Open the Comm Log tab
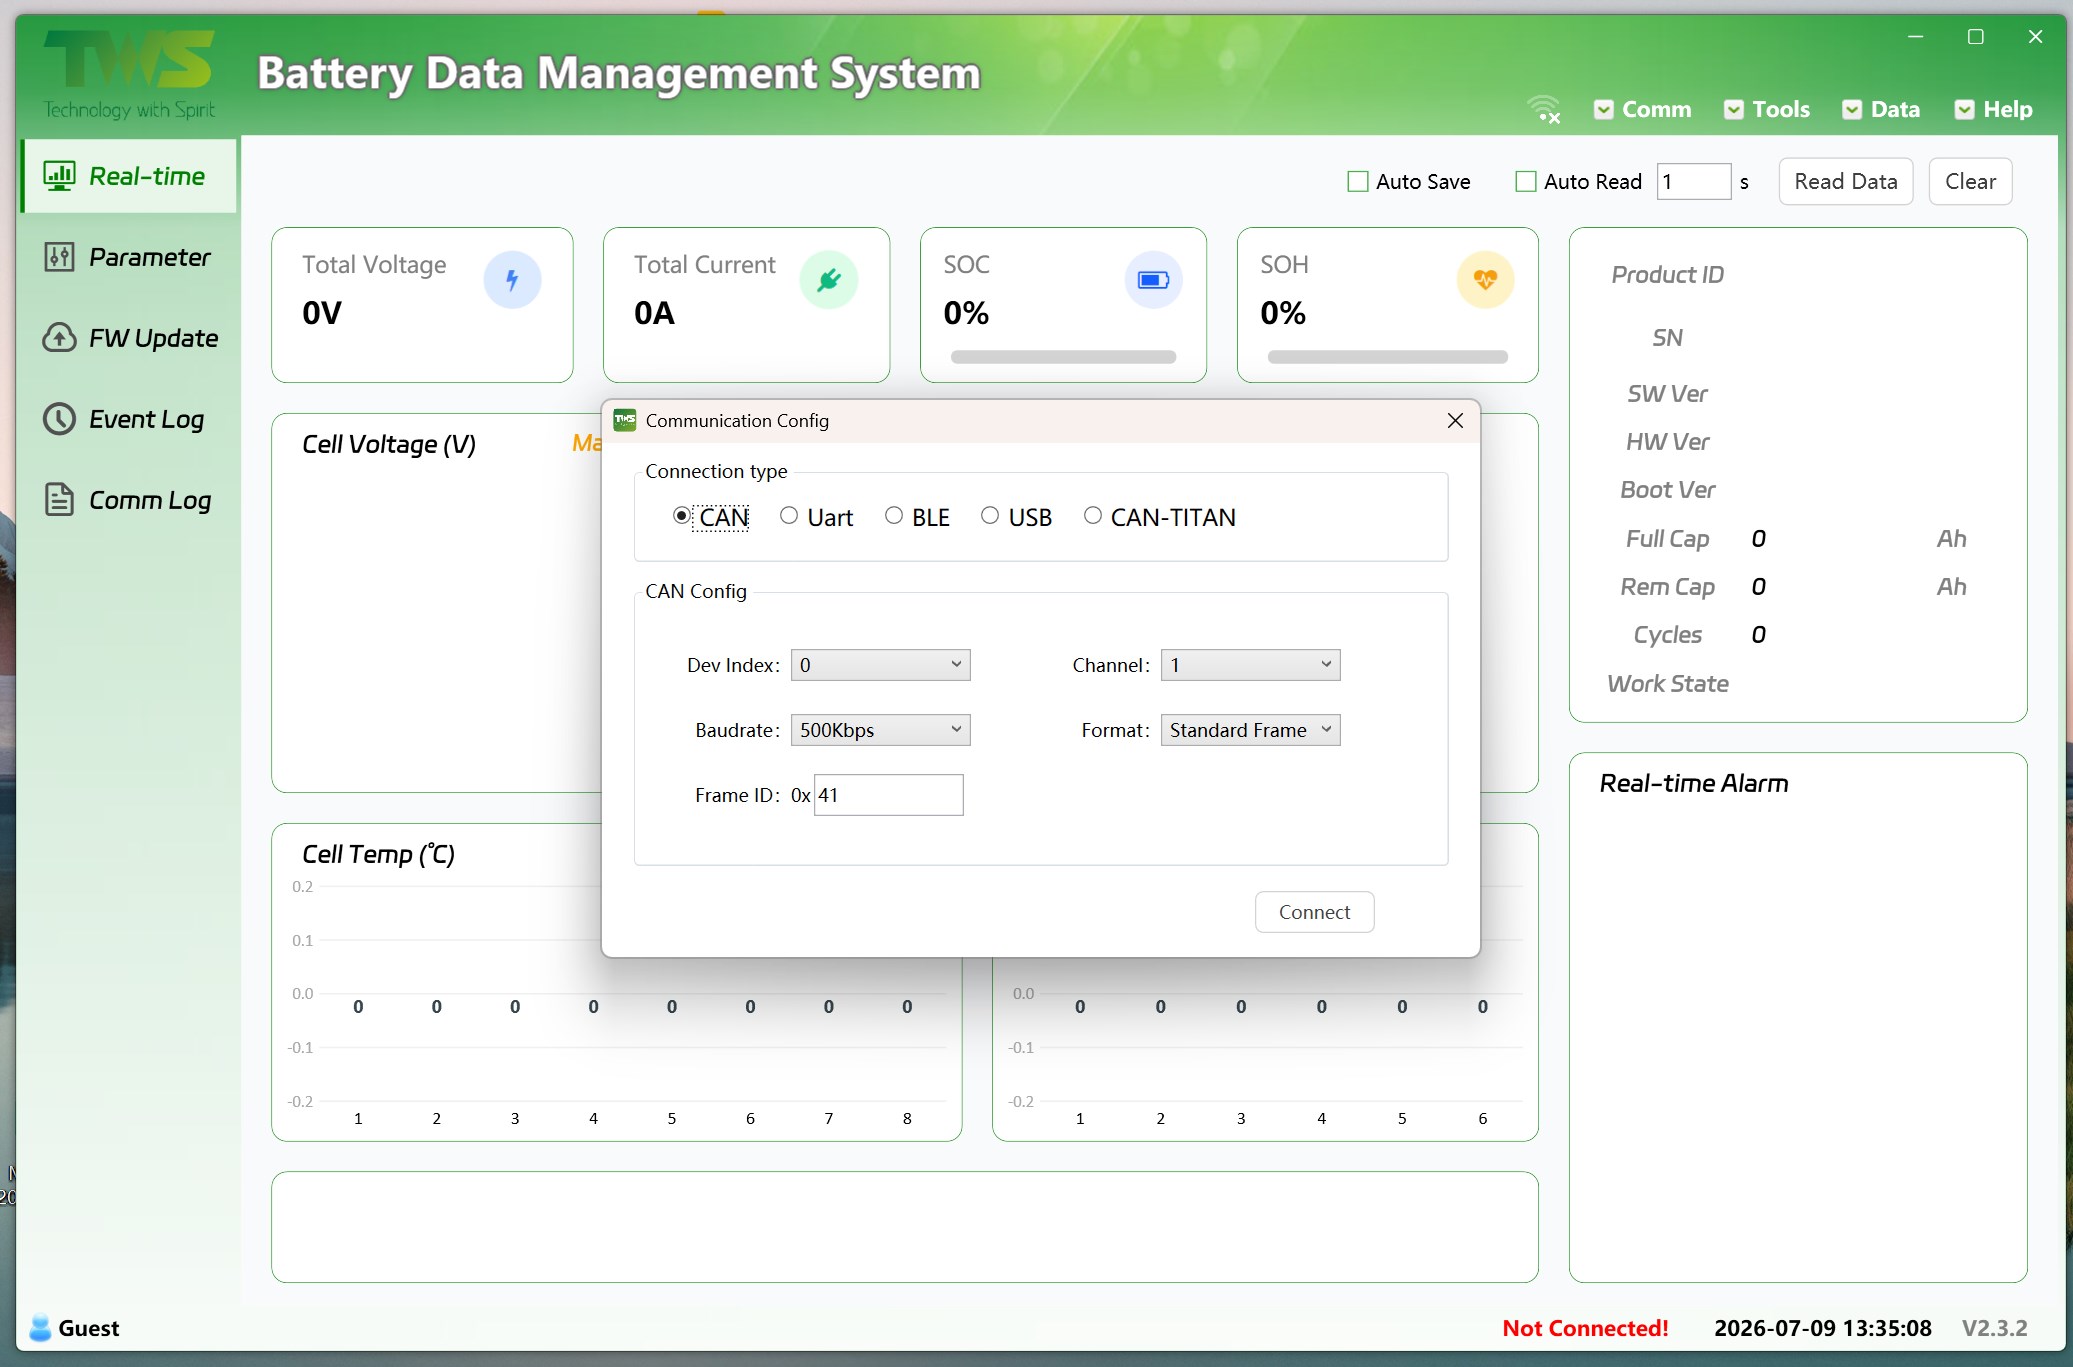The width and height of the screenshot is (2073, 1367). click(x=129, y=500)
